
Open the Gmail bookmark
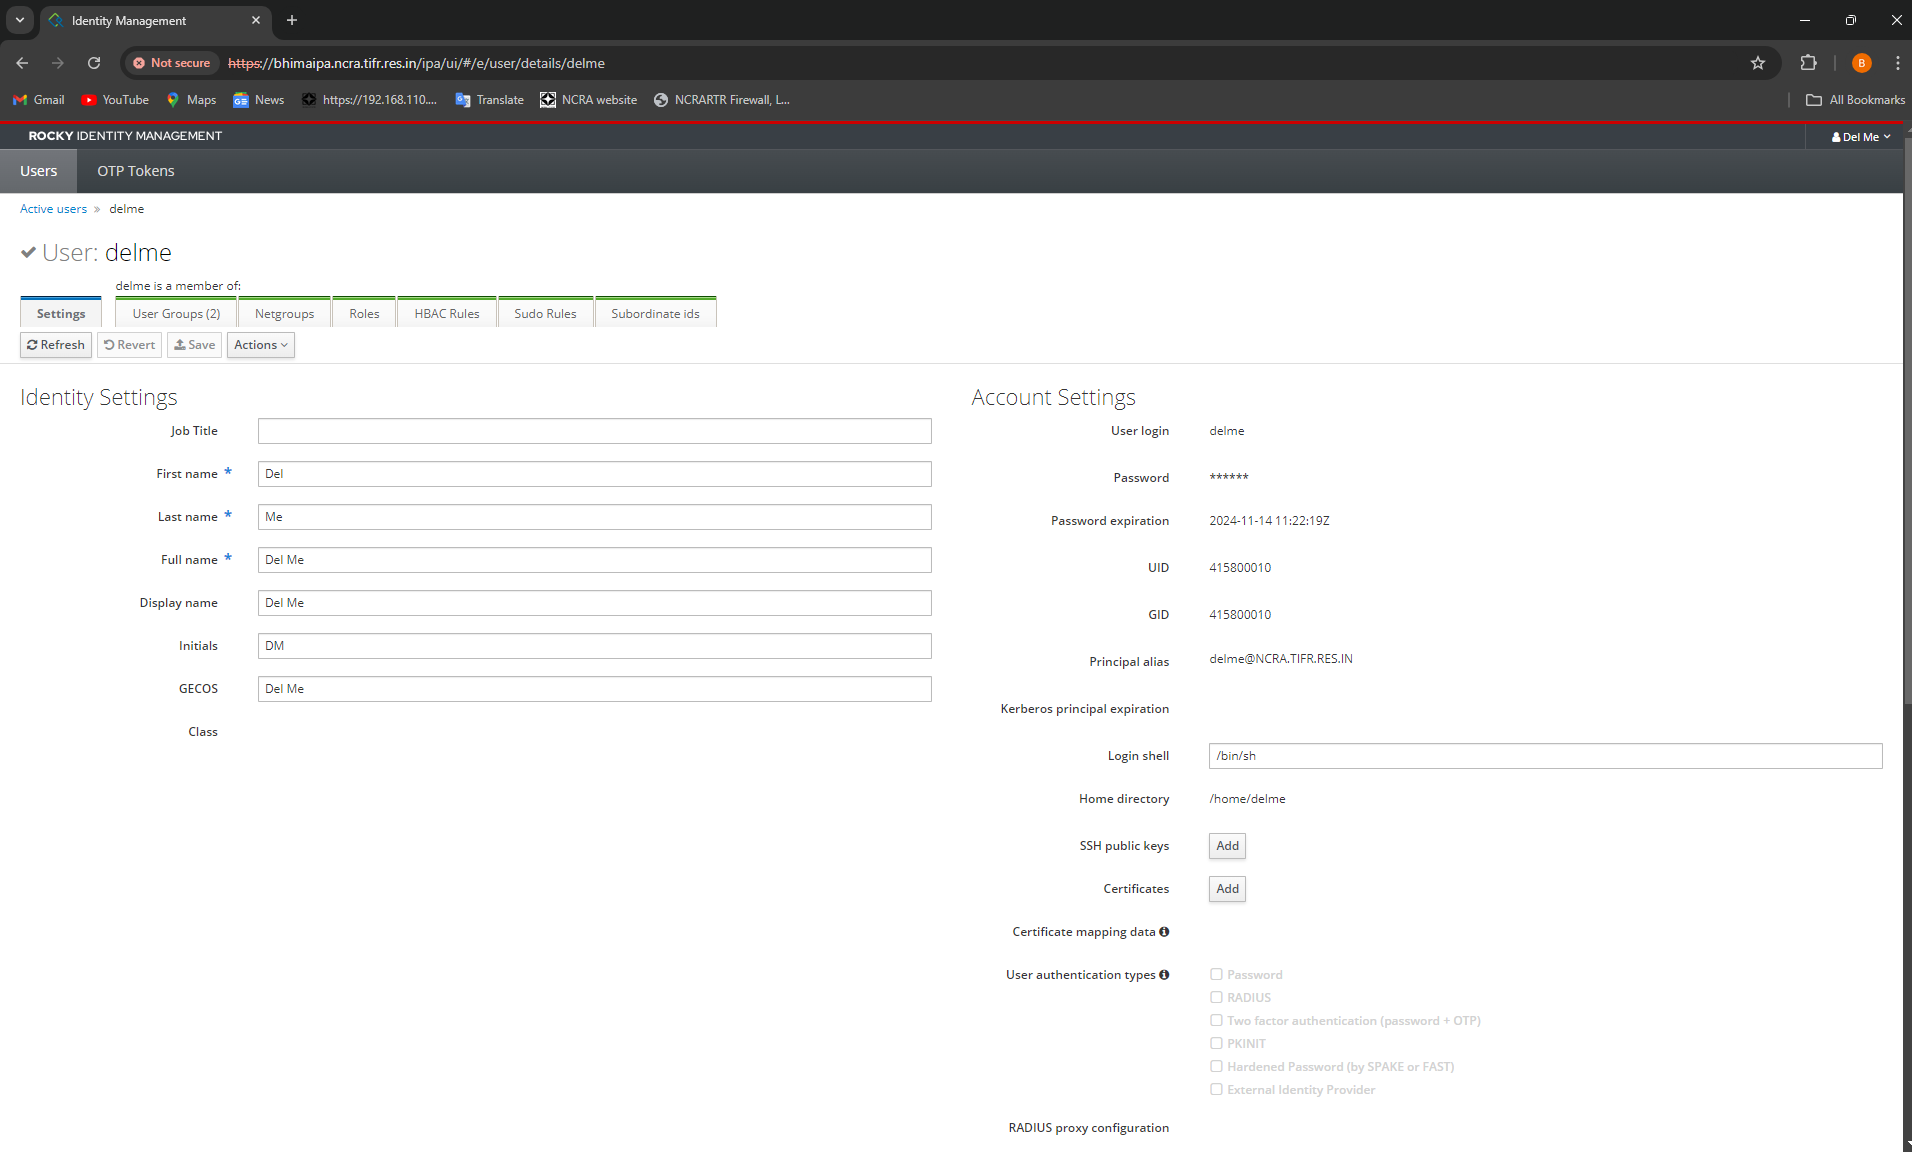(x=38, y=100)
